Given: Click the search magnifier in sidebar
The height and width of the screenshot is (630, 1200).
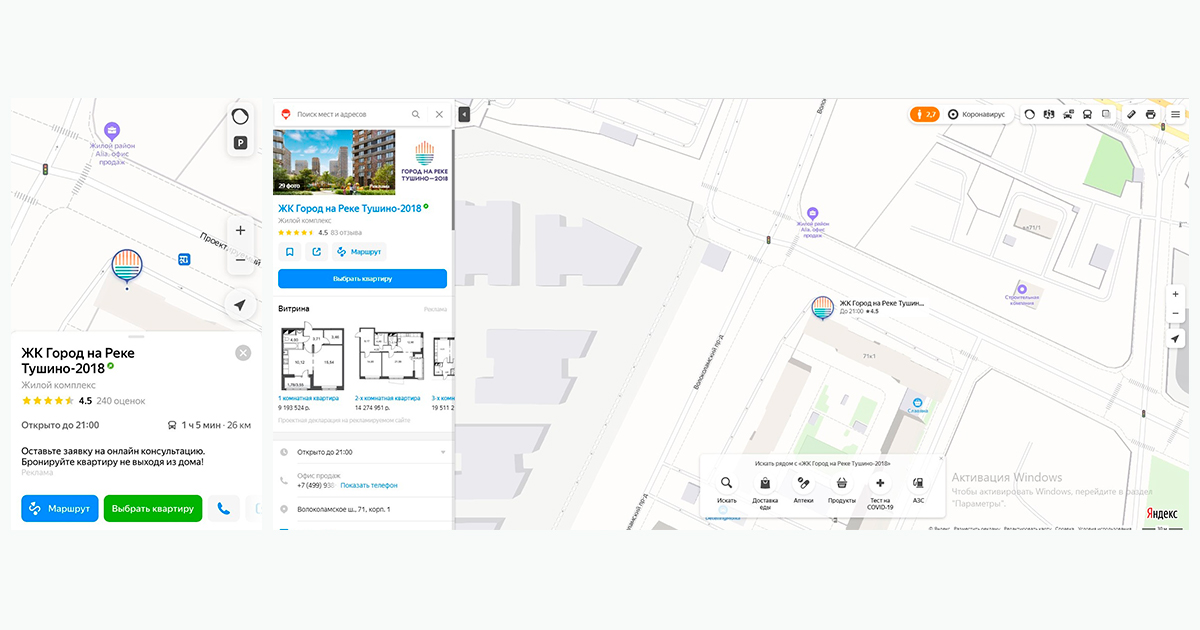Looking at the screenshot, I should point(416,115).
